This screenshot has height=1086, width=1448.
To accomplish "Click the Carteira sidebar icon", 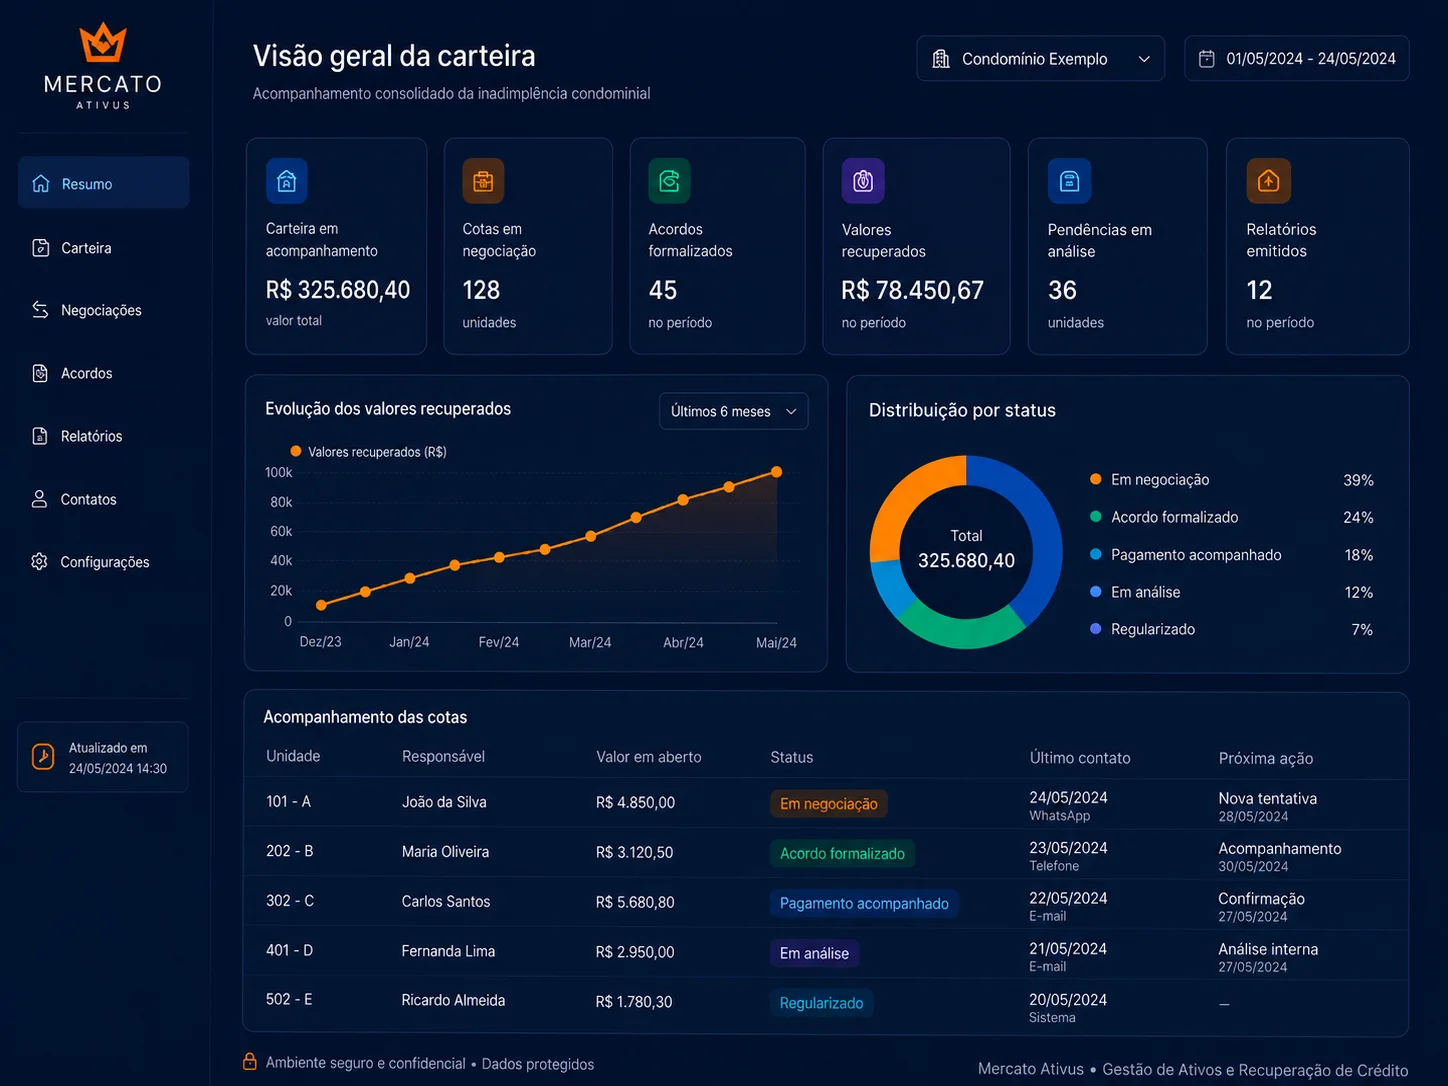I will (41, 247).
